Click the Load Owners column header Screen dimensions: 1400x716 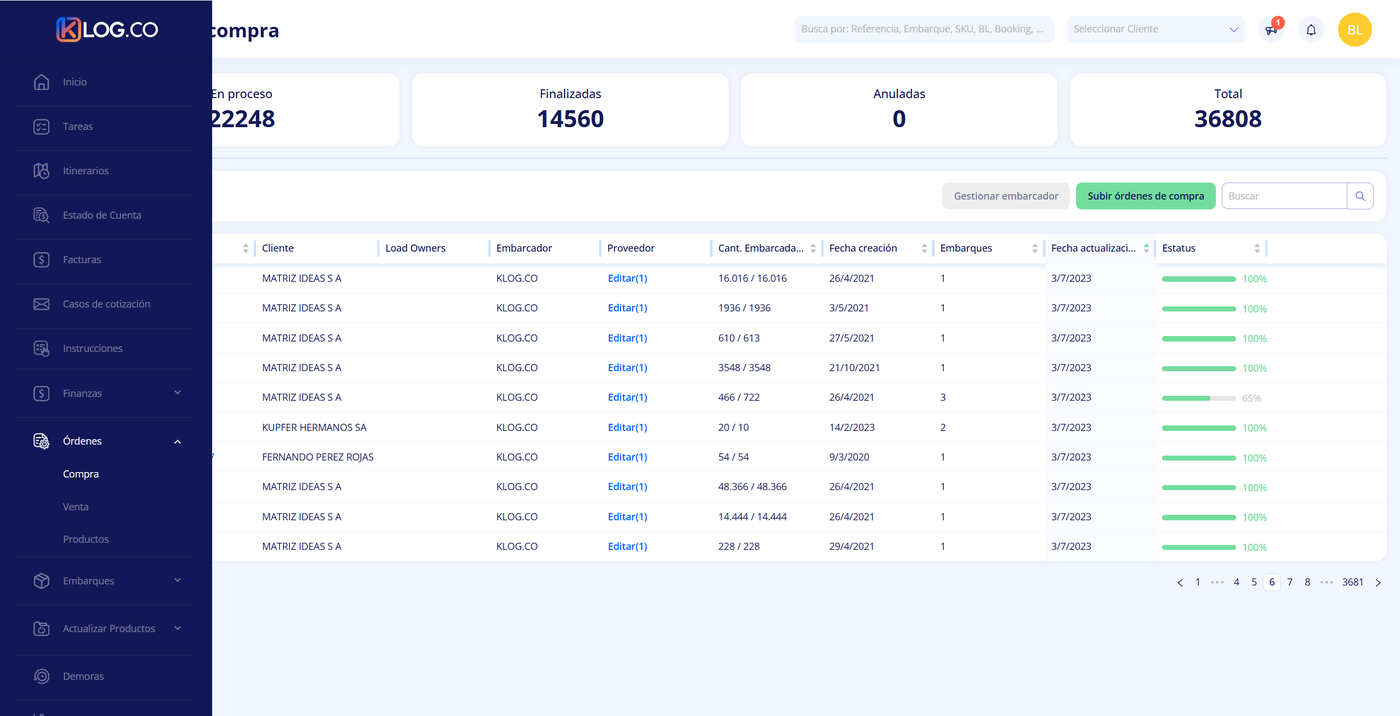pyautogui.click(x=415, y=248)
